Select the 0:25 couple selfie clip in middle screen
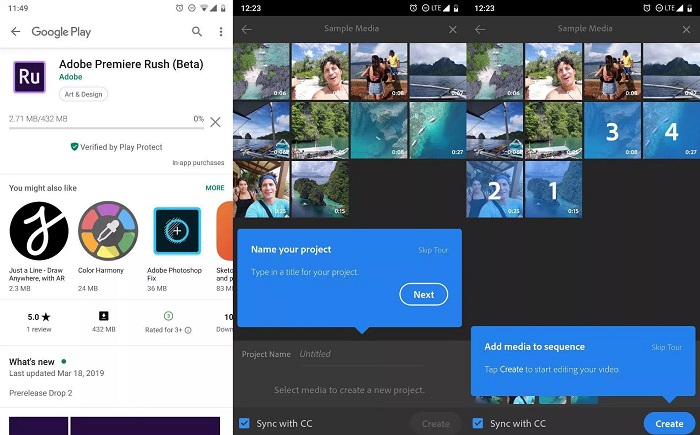 point(261,189)
